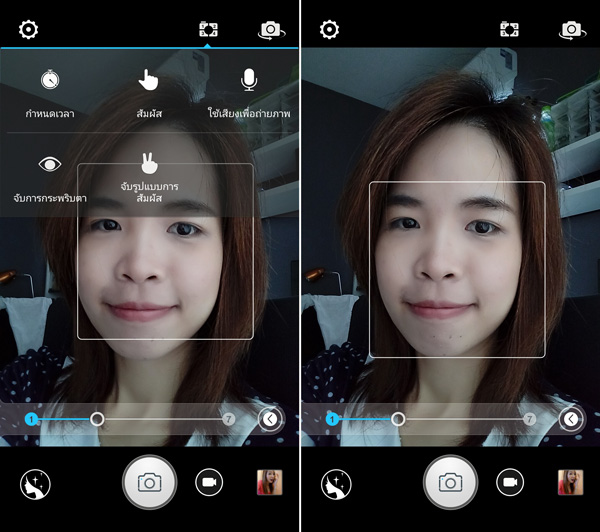600x532 pixels.
Task: Start video recording in right screenshot
Action: click(510, 482)
